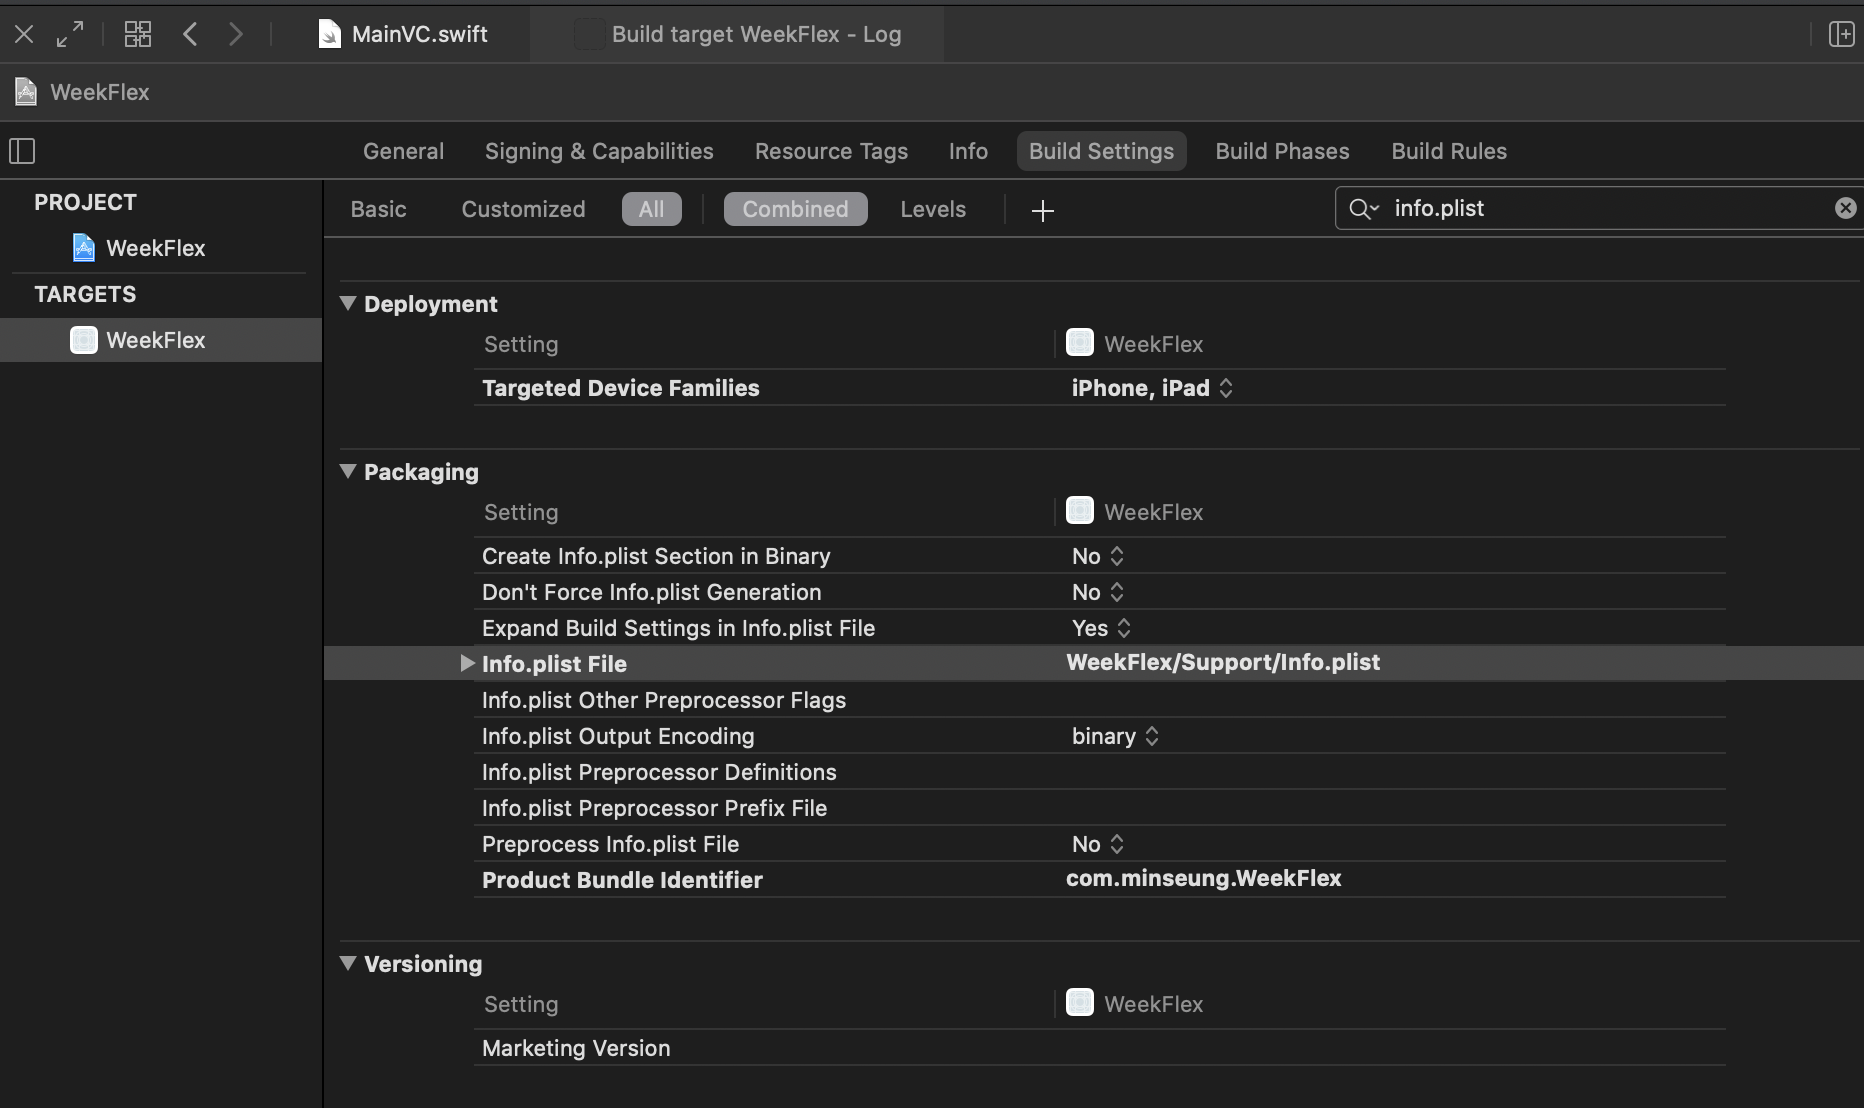Image resolution: width=1864 pixels, height=1108 pixels.
Task: Show All build settings
Action: click(x=651, y=209)
